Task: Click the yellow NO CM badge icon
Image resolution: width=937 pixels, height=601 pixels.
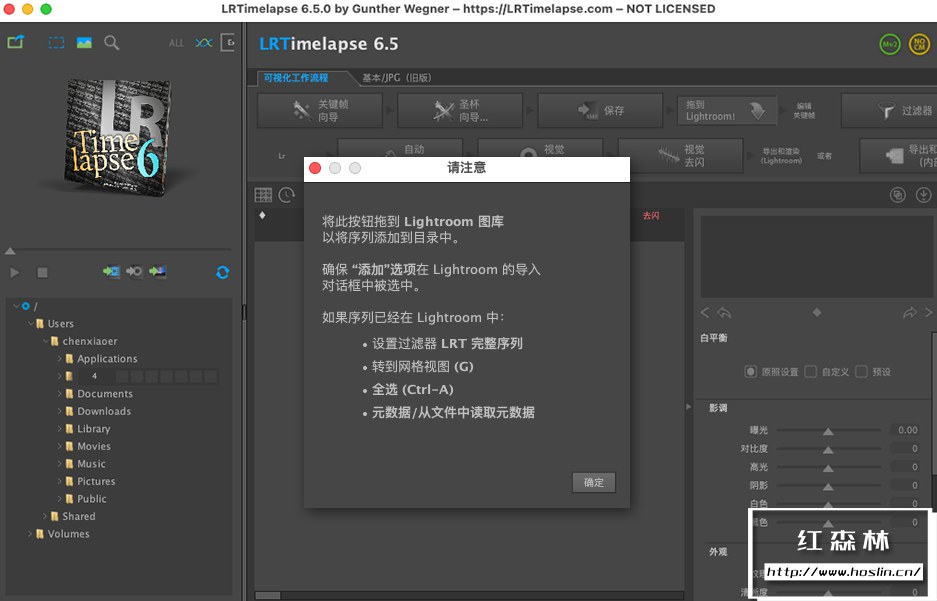Action: coord(920,44)
